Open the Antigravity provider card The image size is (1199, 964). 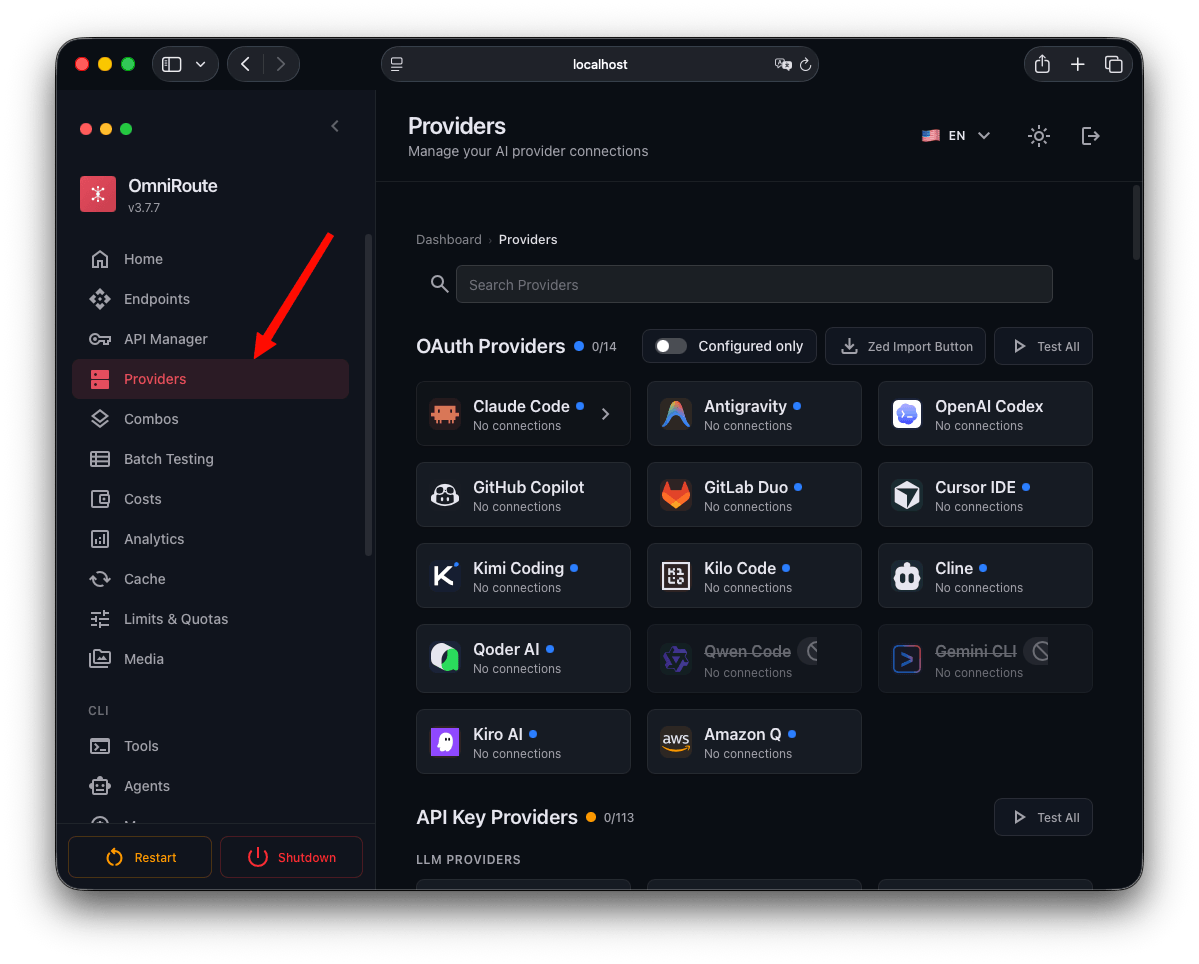(754, 414)
